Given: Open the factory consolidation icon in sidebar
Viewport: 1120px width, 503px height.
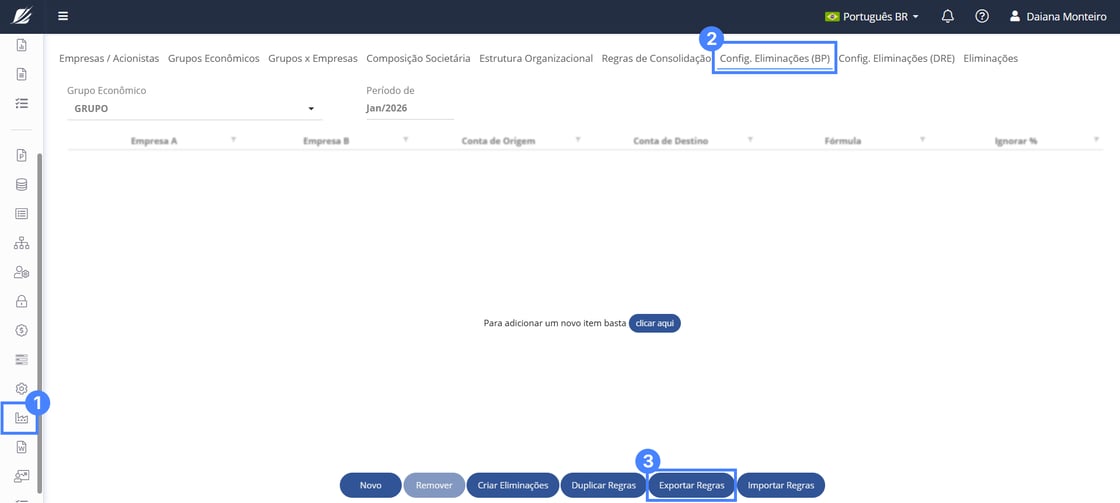Looking at the screenshot, I should (x=21, y=418).
